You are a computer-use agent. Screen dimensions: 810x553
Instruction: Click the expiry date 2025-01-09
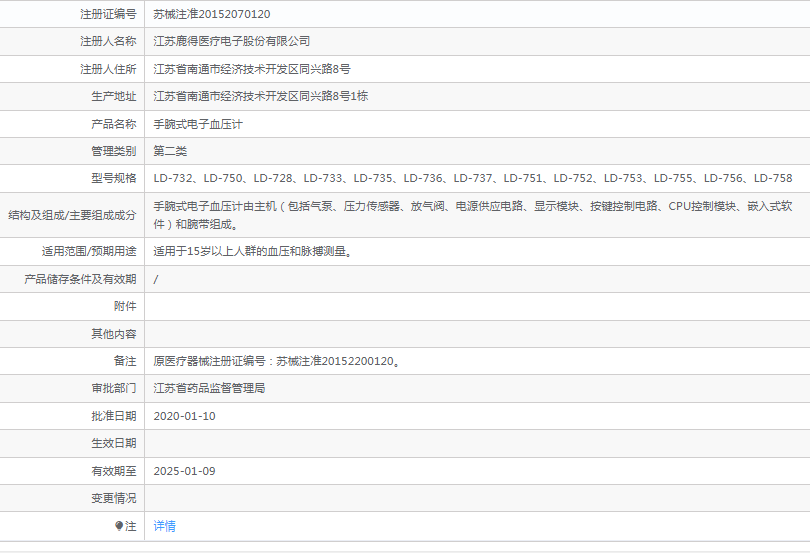pos(184,471)
